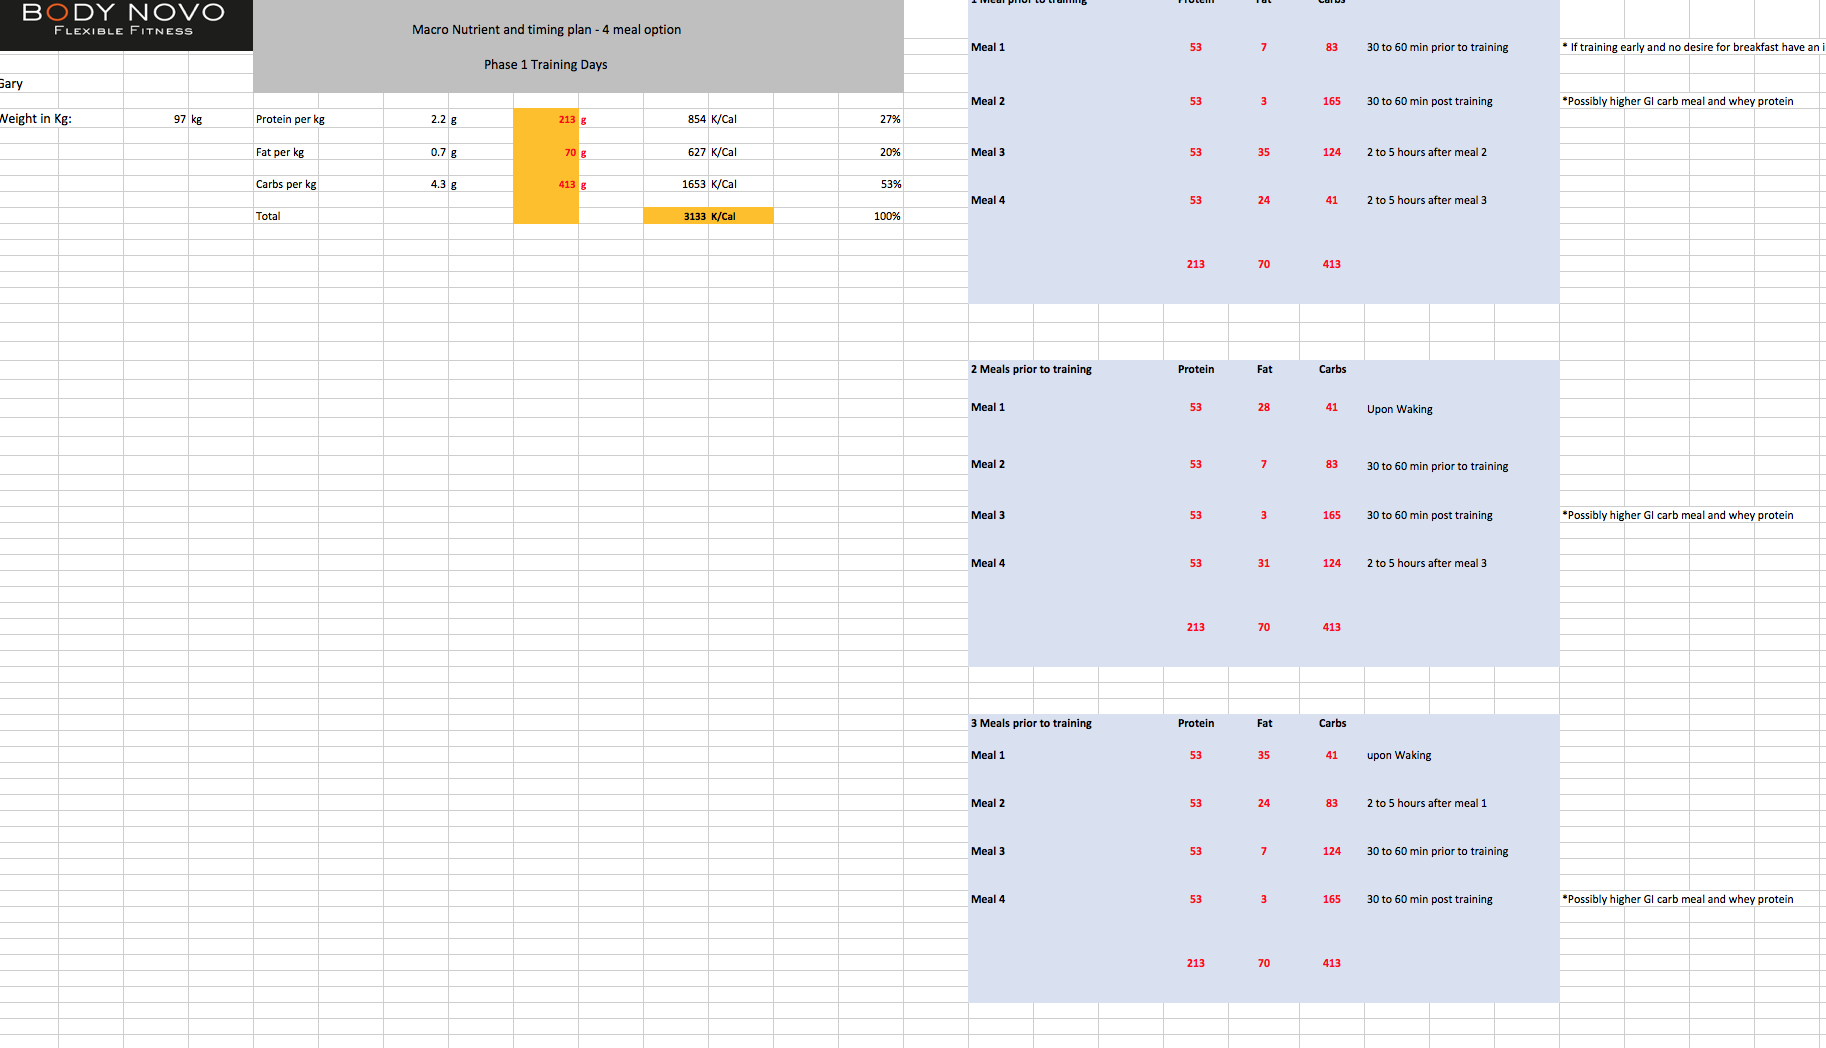
Task: Select the 'Carbs per kg' label cell
Action: click(x=286, y=184)
